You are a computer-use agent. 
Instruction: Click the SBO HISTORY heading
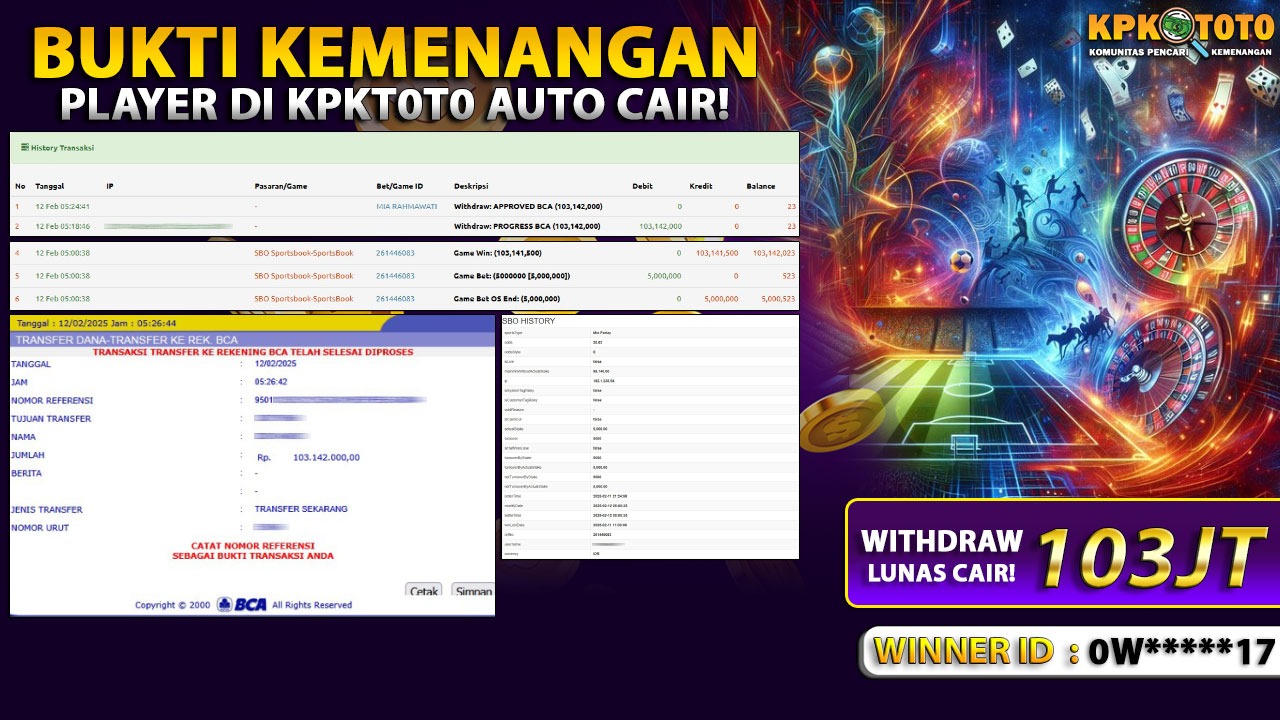point(528,321)
